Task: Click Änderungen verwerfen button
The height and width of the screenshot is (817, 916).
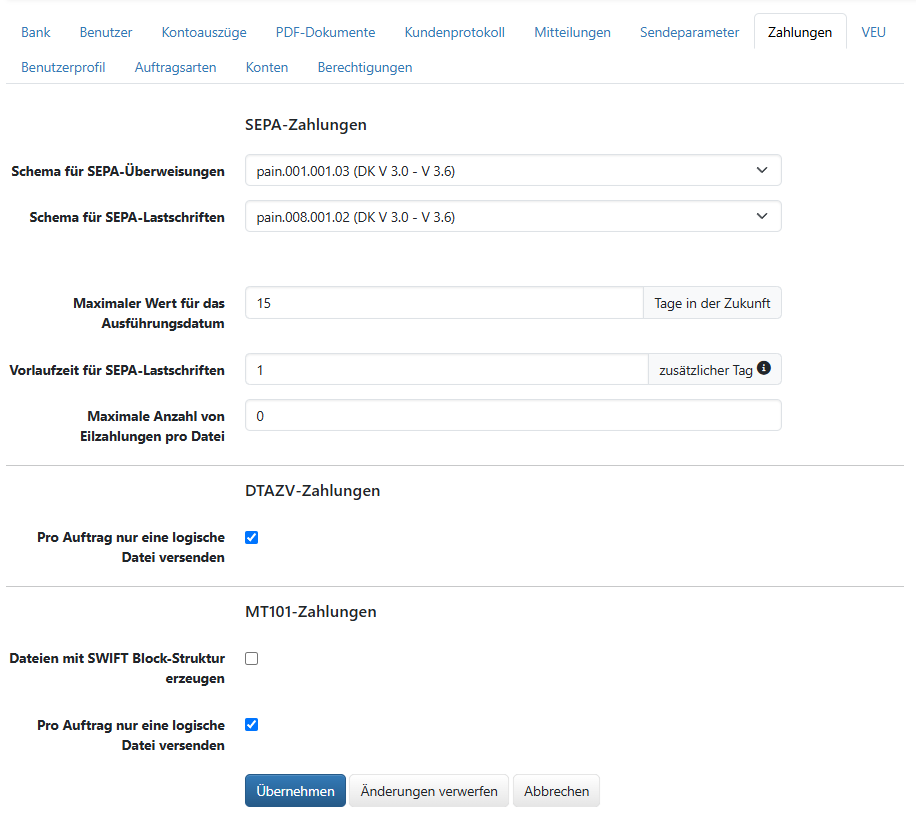Action: (x=429, y=791)
